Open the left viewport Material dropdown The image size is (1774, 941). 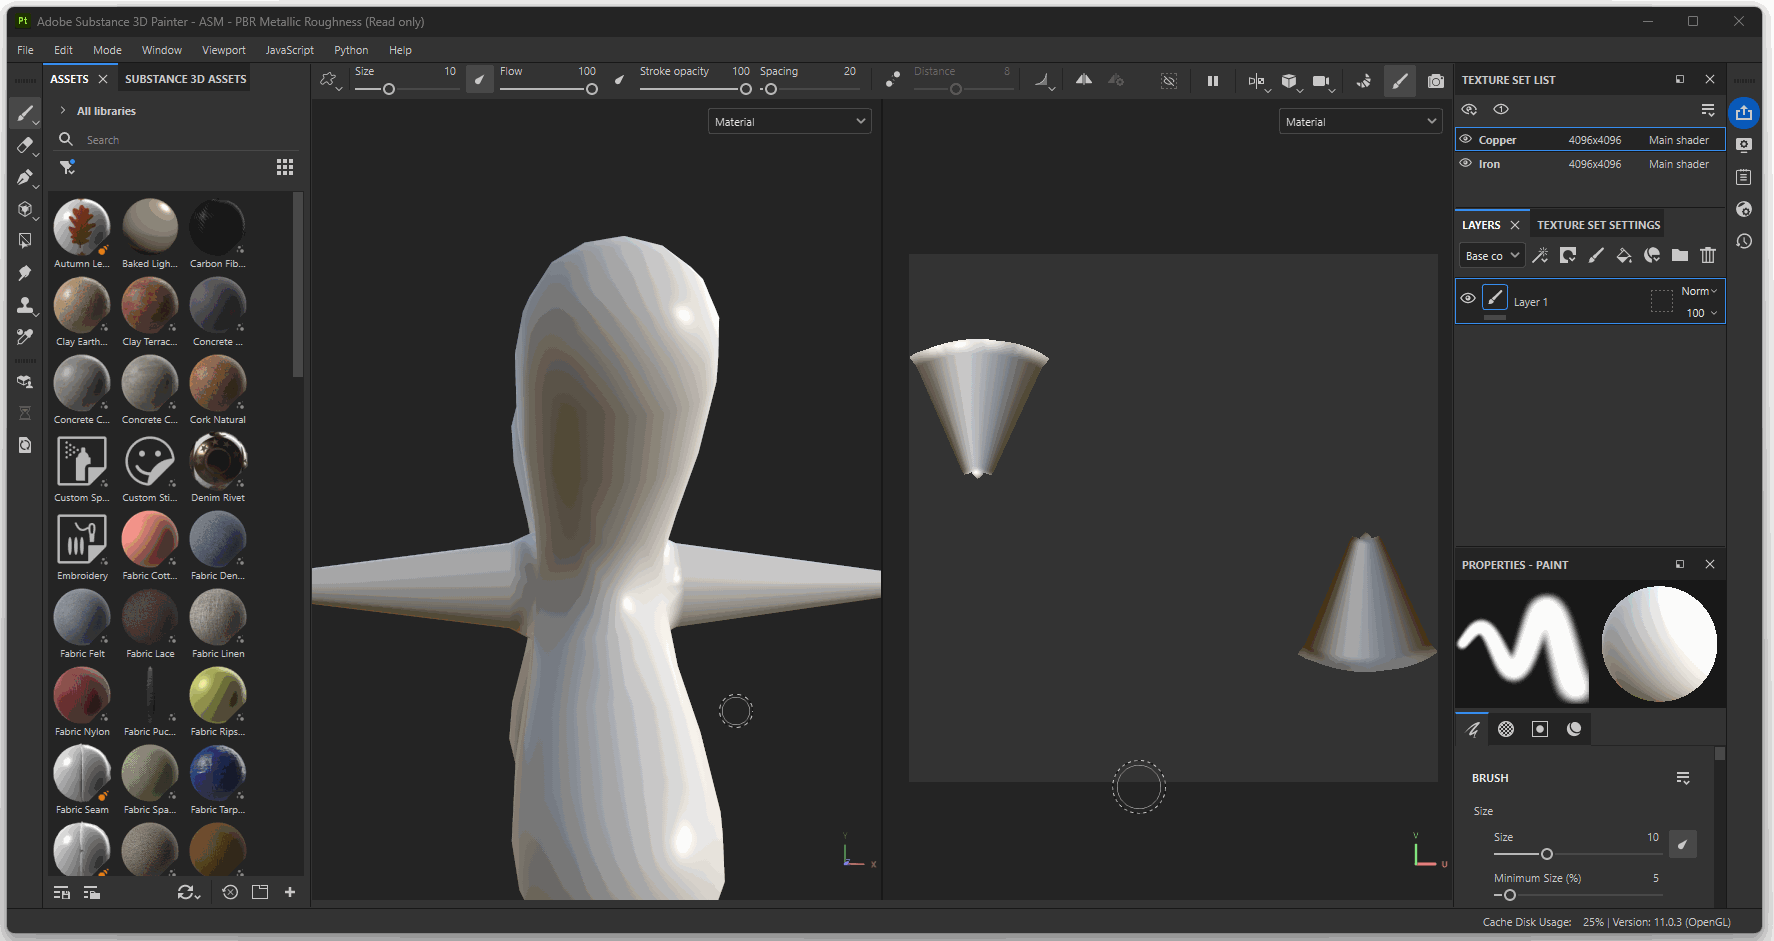click(789, 122)
